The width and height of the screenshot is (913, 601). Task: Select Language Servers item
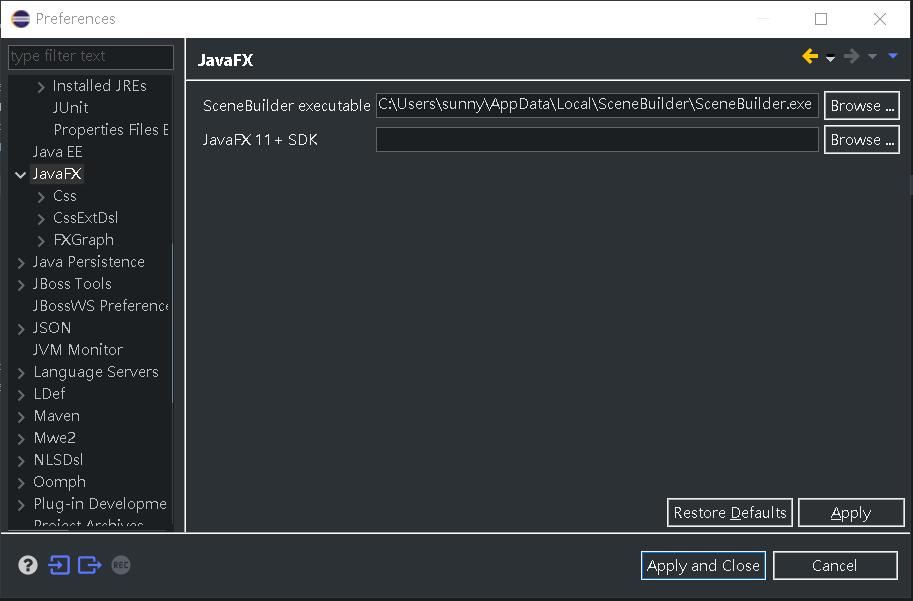click(96, 372)
